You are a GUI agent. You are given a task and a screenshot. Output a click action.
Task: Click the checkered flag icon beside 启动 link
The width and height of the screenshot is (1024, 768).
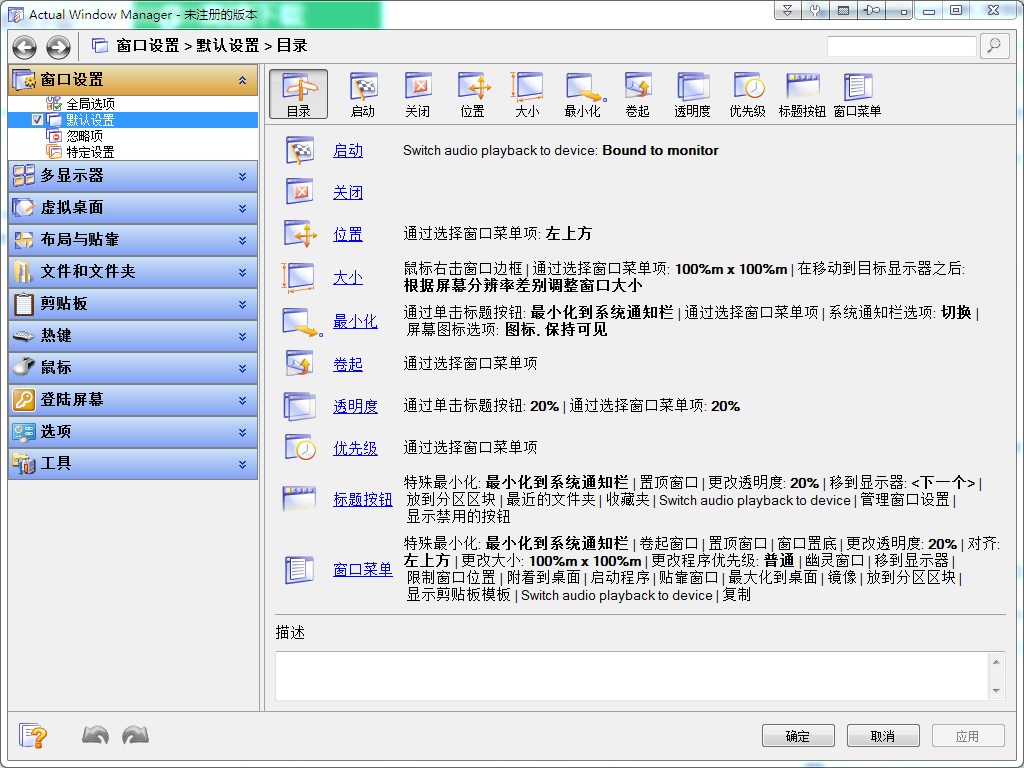[x=300, y=151]
